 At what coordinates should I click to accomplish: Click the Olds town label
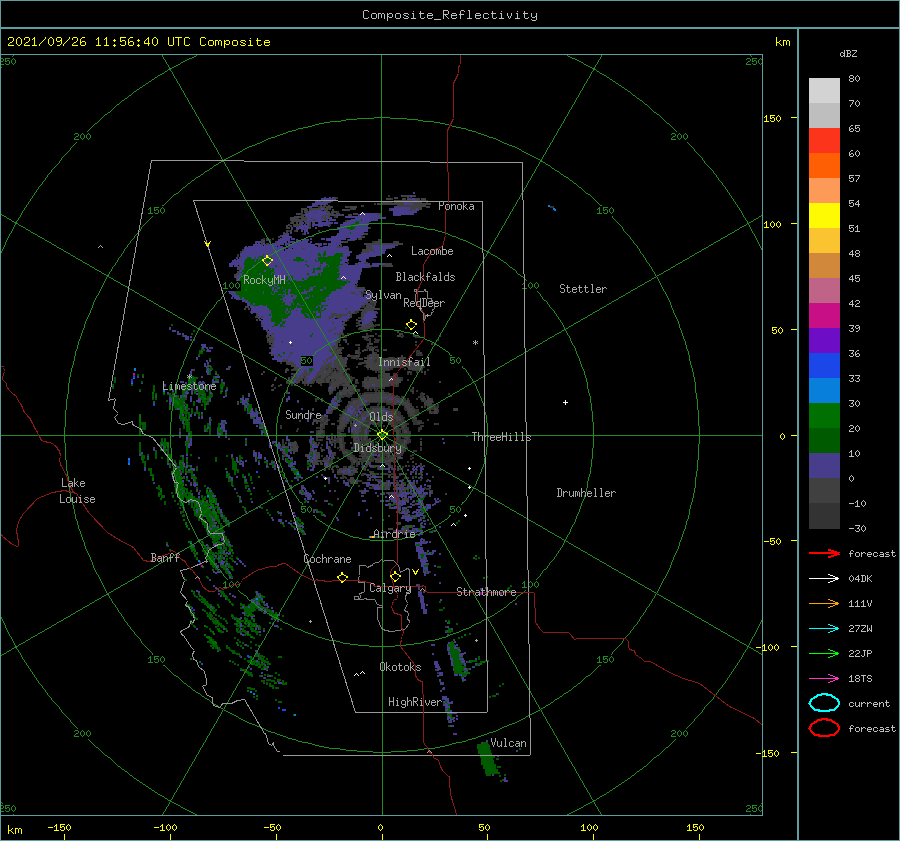click(x=381, y=417)
